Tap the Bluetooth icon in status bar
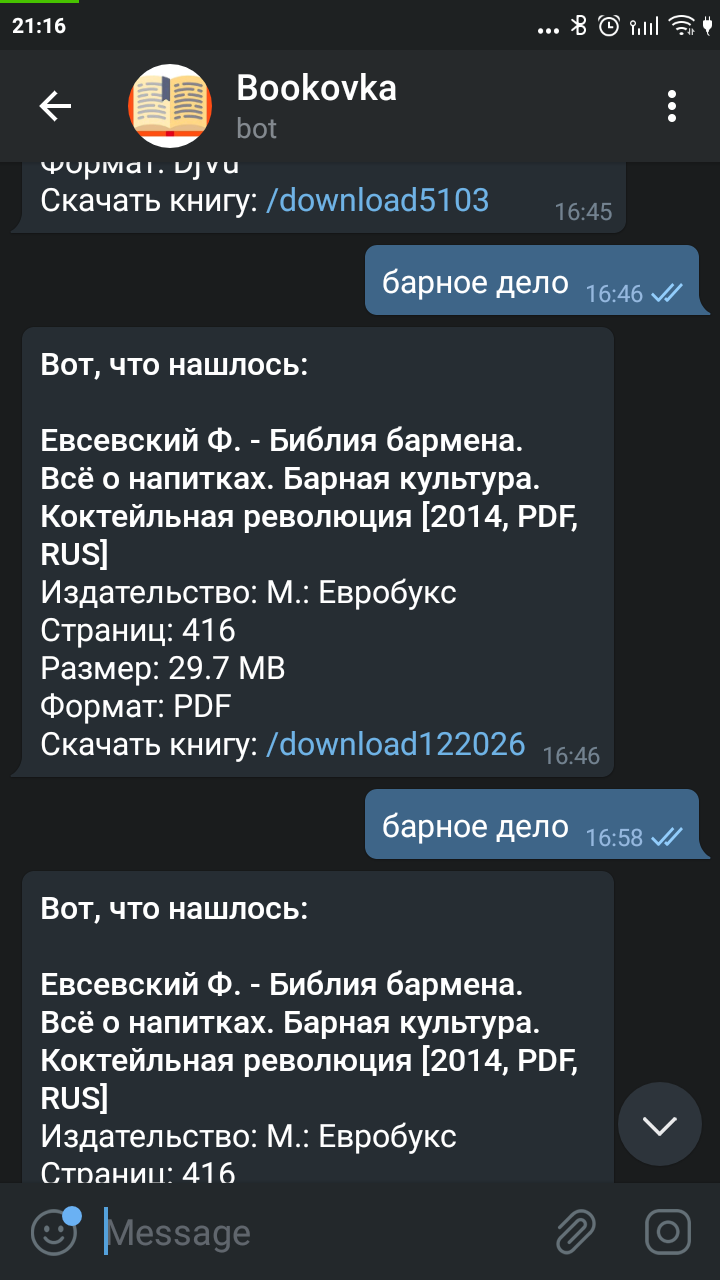The width and height of the screenshot is (720, 1280). 578,26
